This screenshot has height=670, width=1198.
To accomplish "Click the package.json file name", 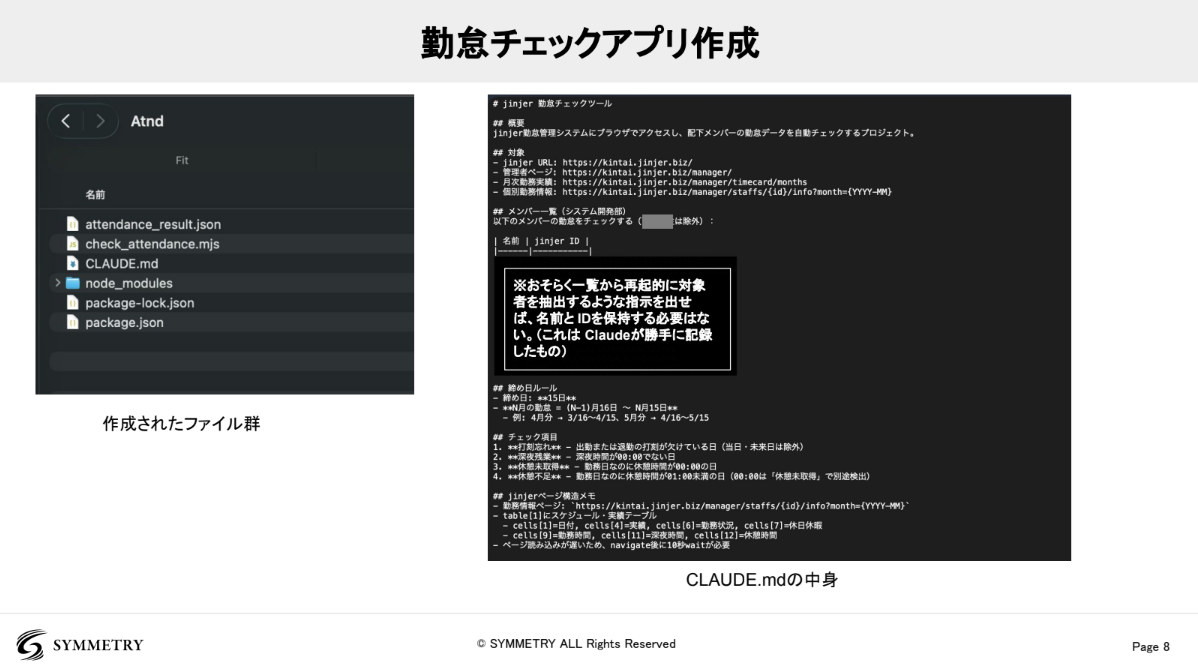I will 124,323.
